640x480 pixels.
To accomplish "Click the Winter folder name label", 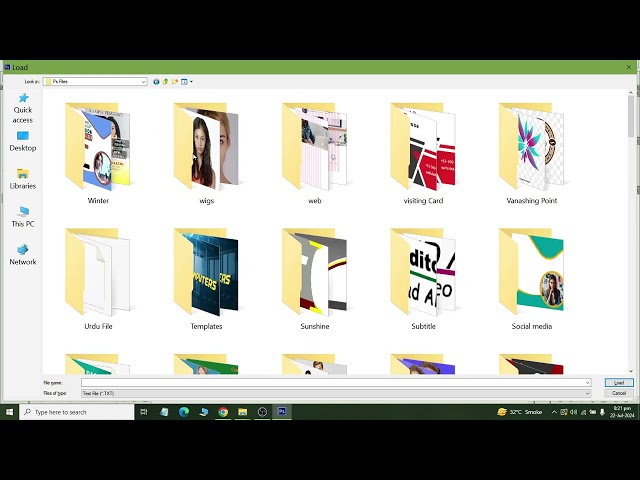I will pos(98,200).
